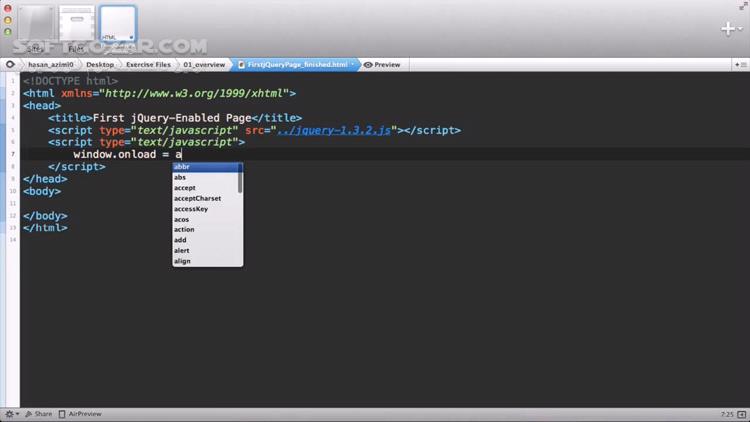Click the plus button to add a new tab
The width and height of the screenshot is (750, 422).
728,29
